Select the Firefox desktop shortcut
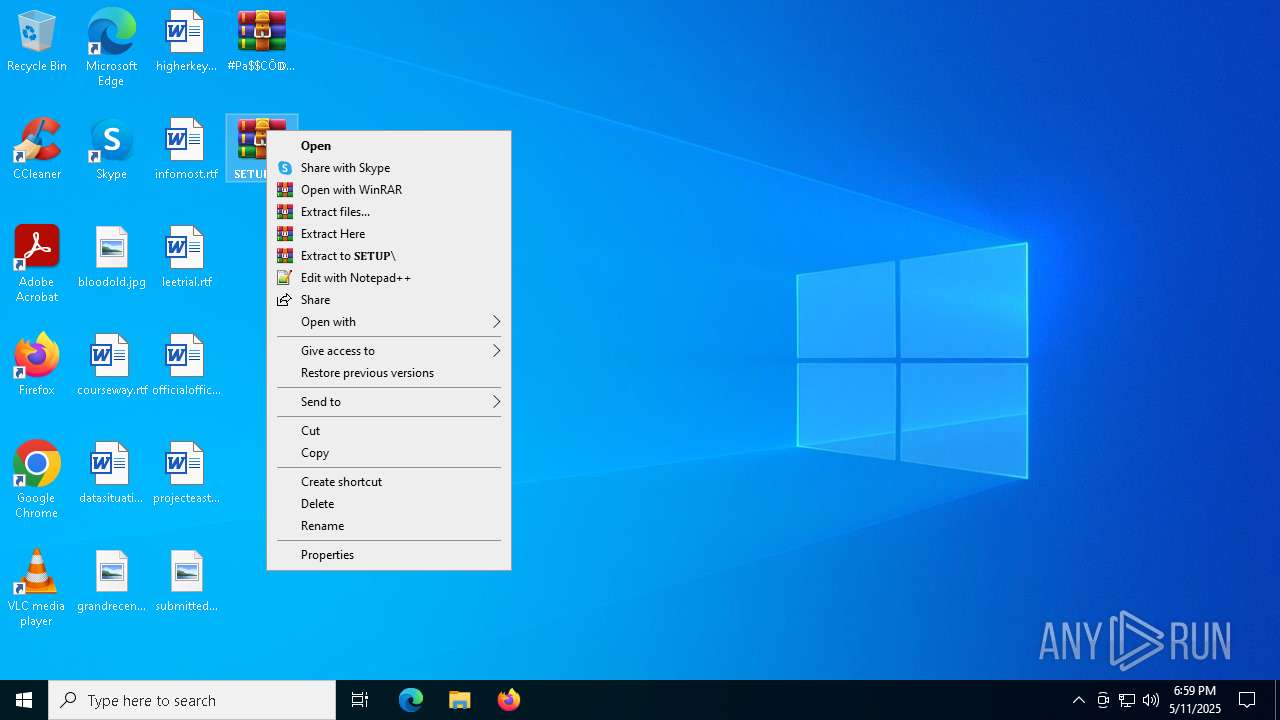The width and height of the screenshot is (1280, 720). [37, 366]
